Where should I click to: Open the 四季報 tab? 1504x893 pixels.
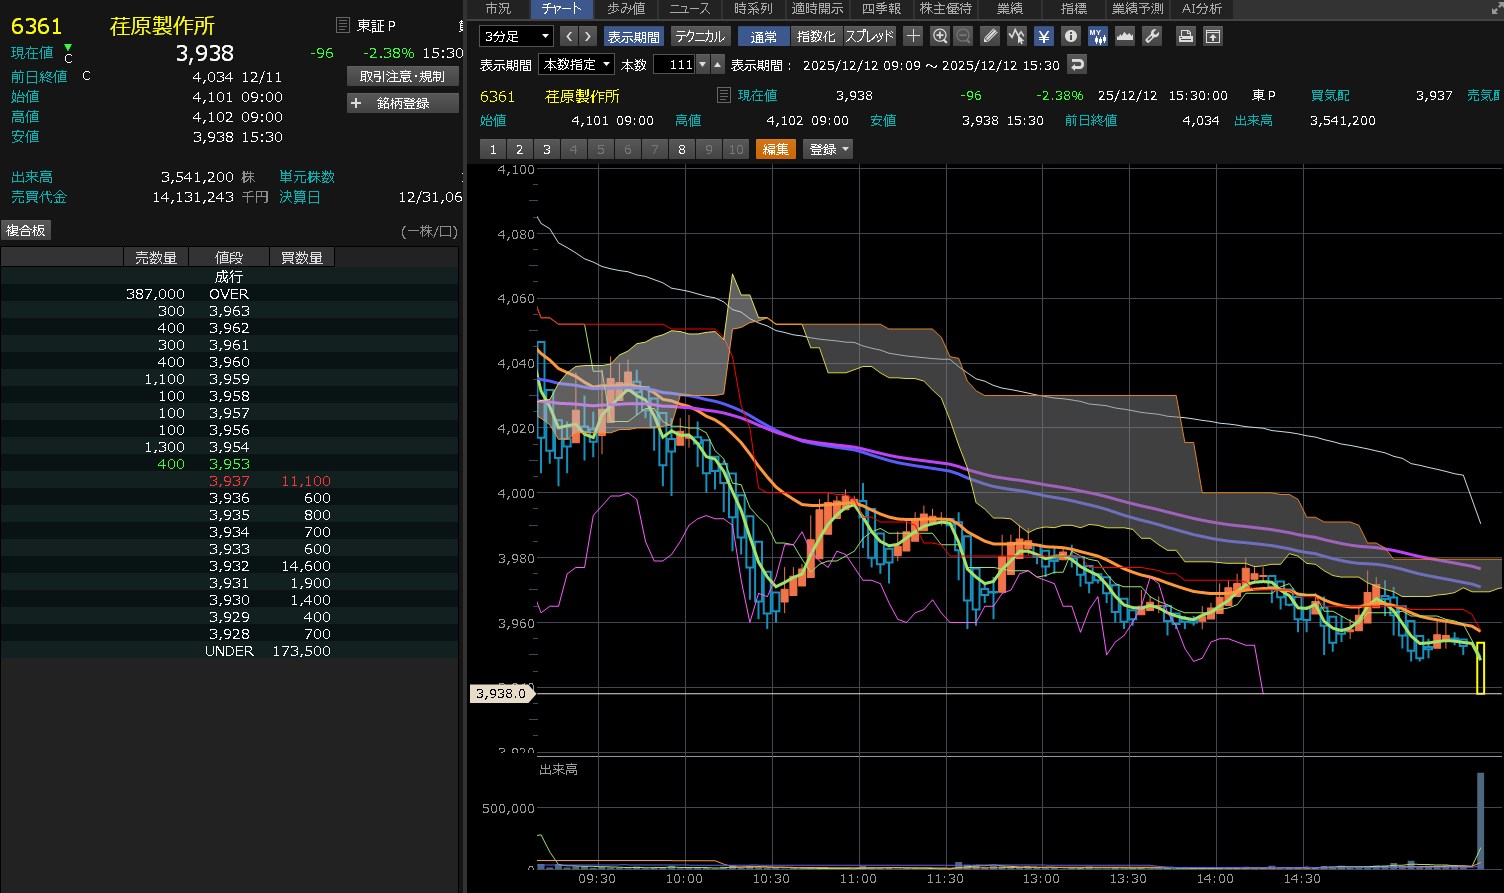pos(881,9)
